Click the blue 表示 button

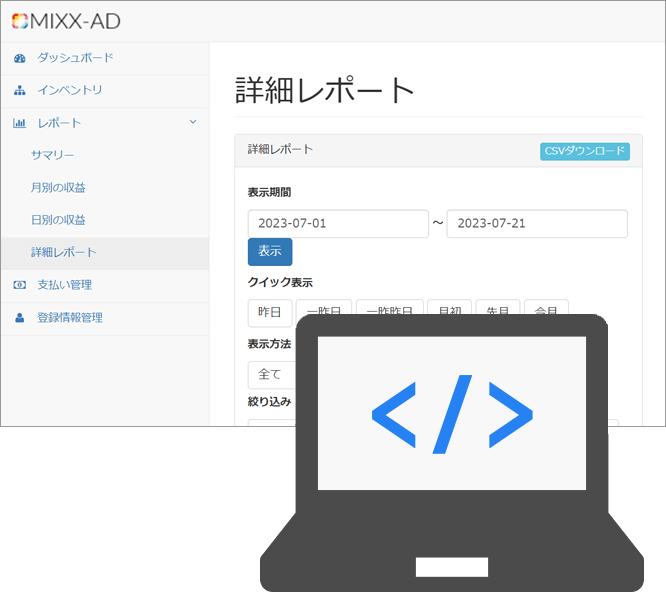[270, 251]
